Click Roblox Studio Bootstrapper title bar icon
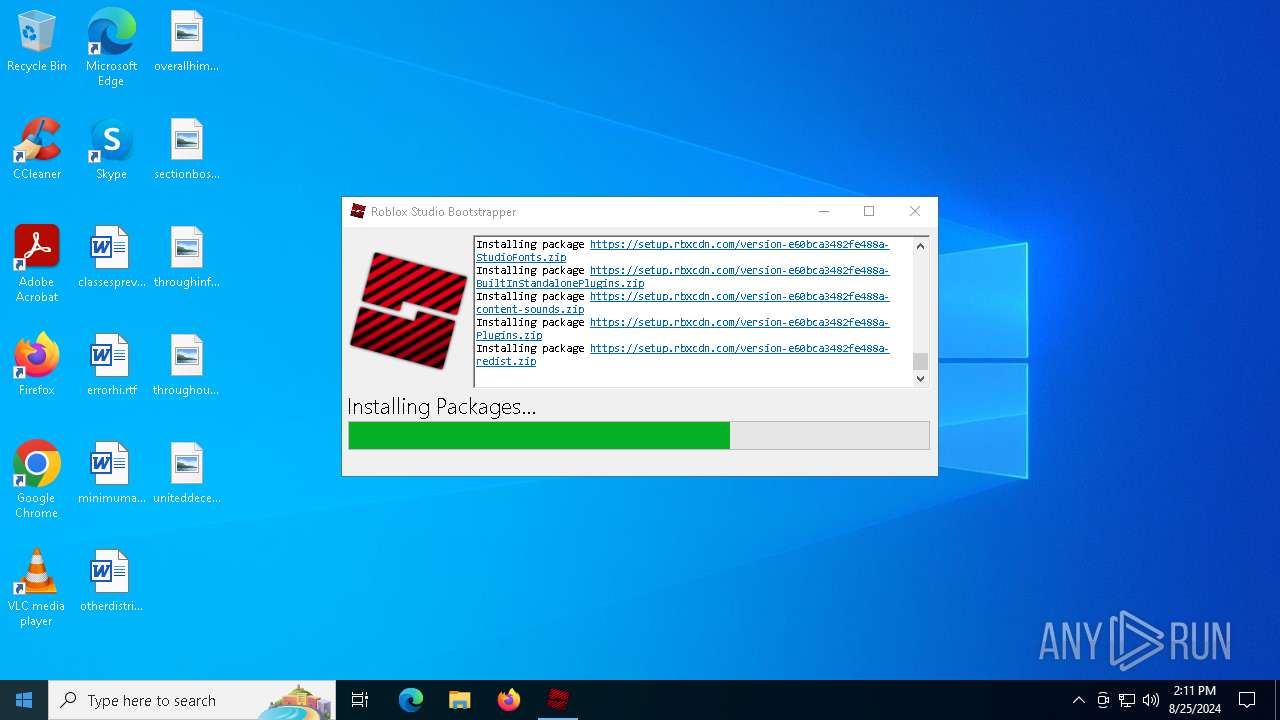Viewport: 1280px width, 720px height. coord(358,211)
